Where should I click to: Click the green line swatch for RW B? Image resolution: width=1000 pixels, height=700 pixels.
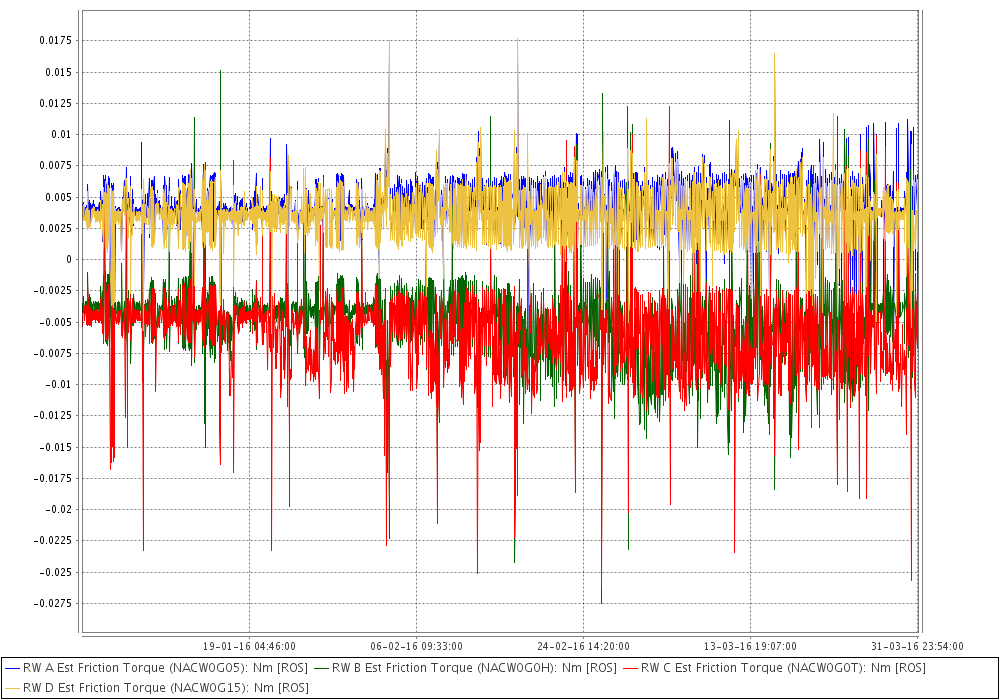click(x=322, y=668)
